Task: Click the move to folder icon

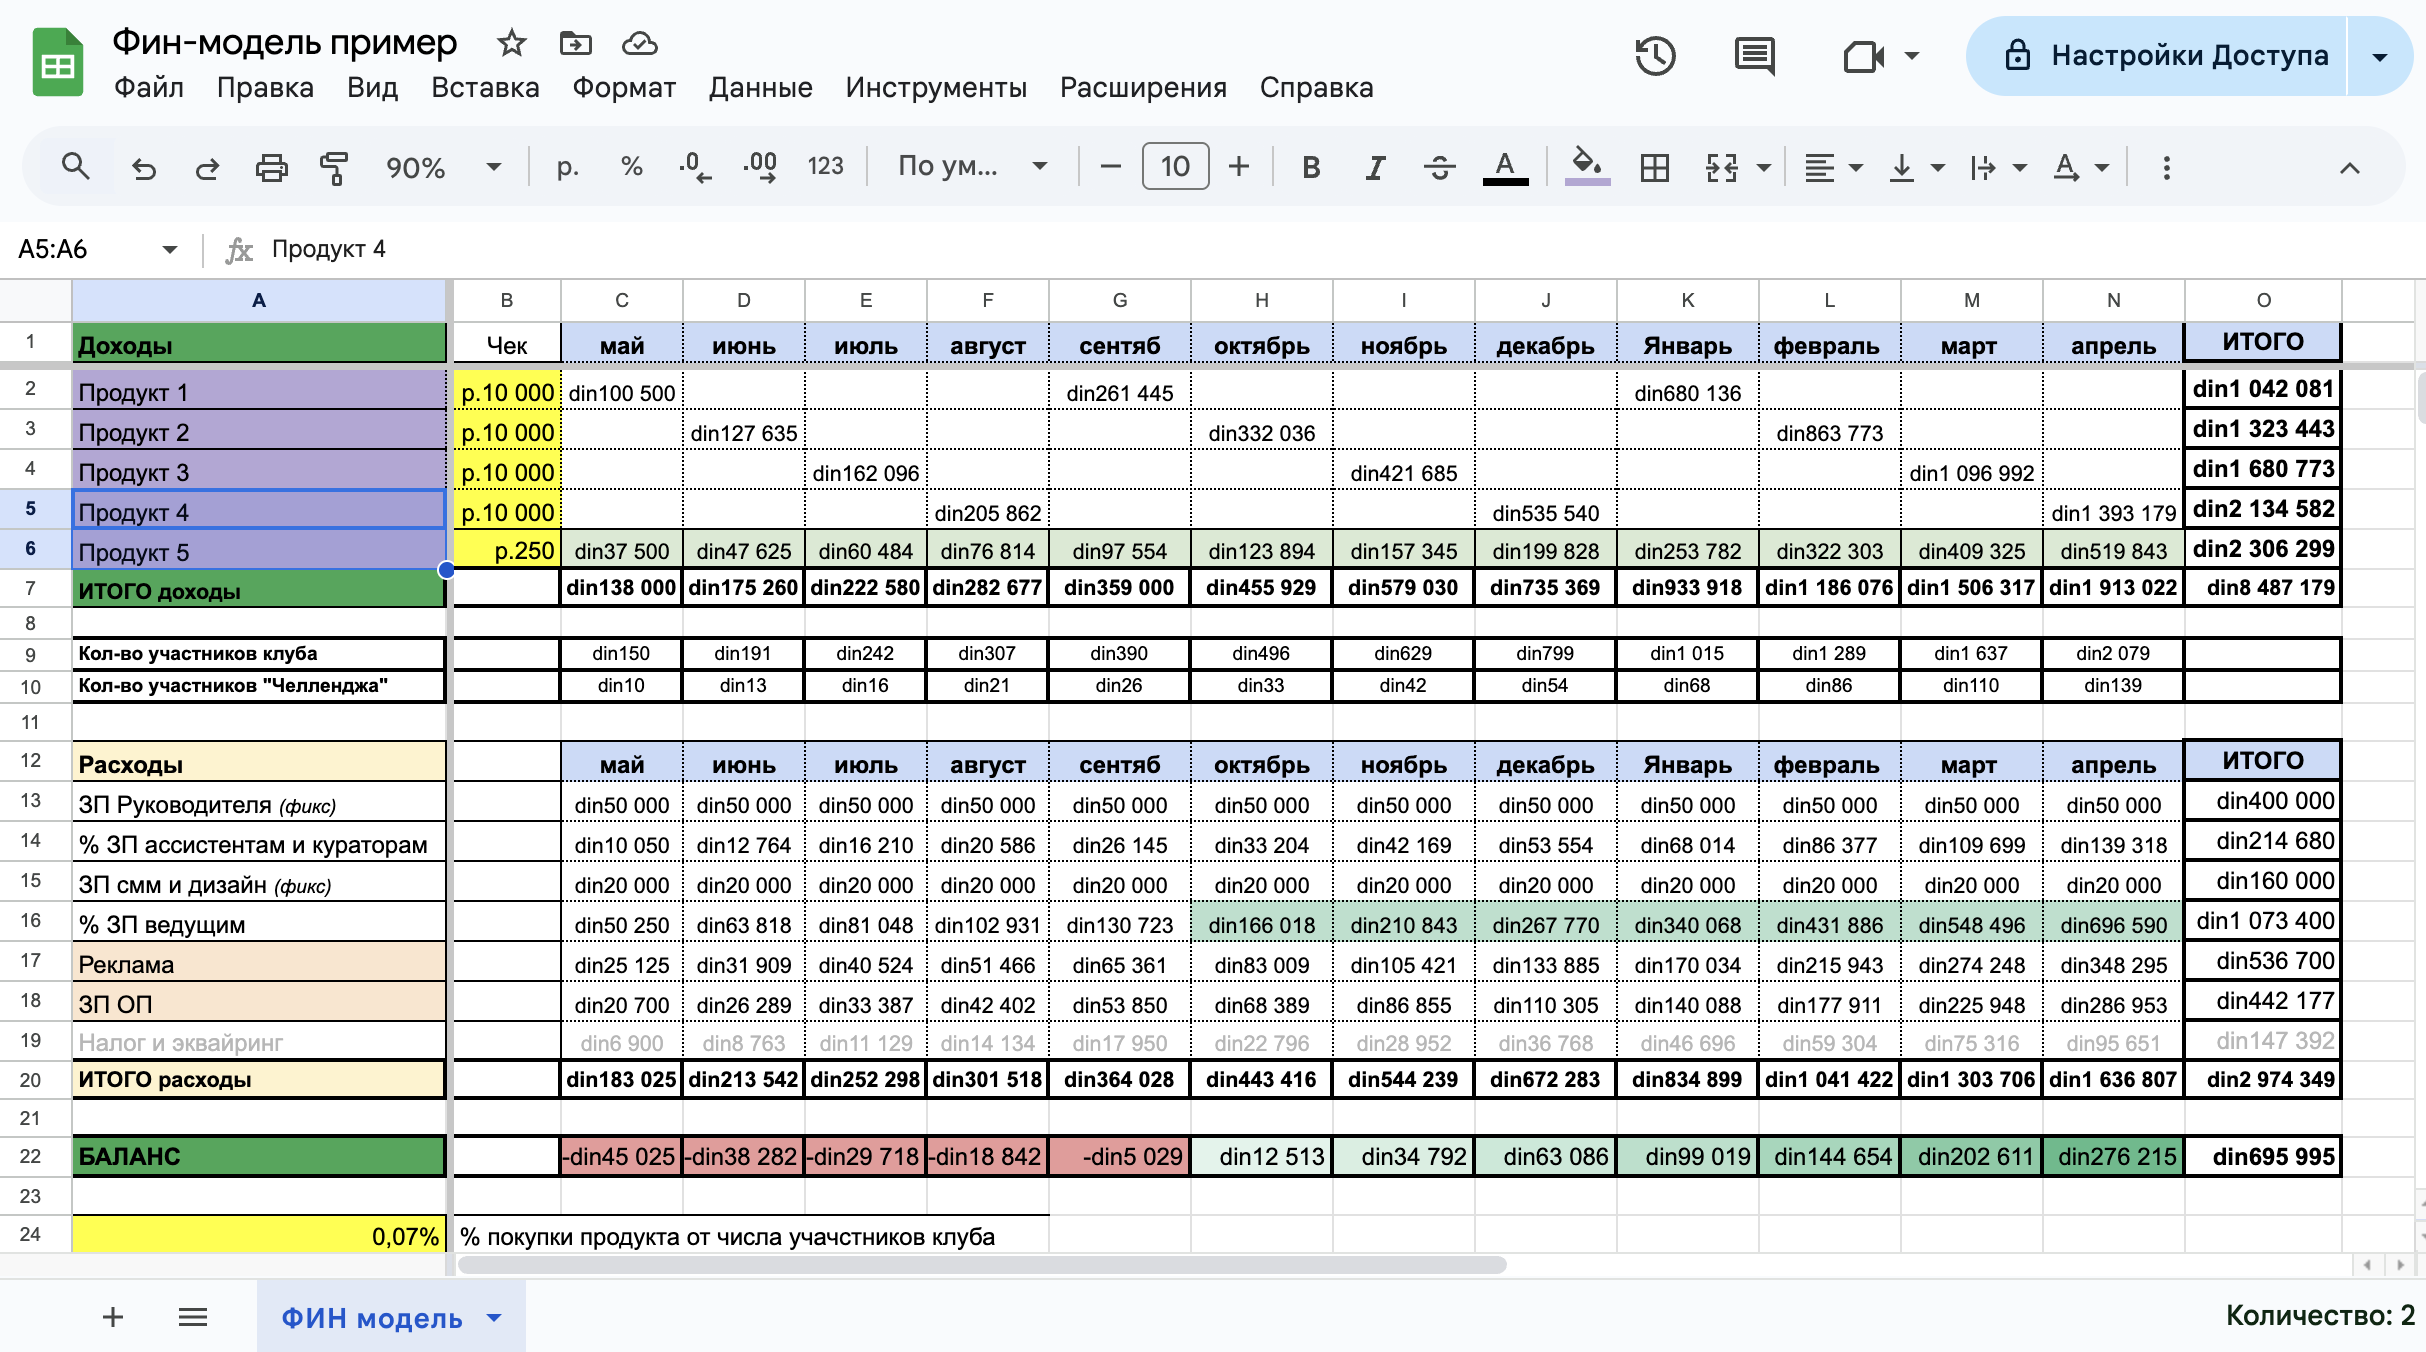Action: [575, 43]
